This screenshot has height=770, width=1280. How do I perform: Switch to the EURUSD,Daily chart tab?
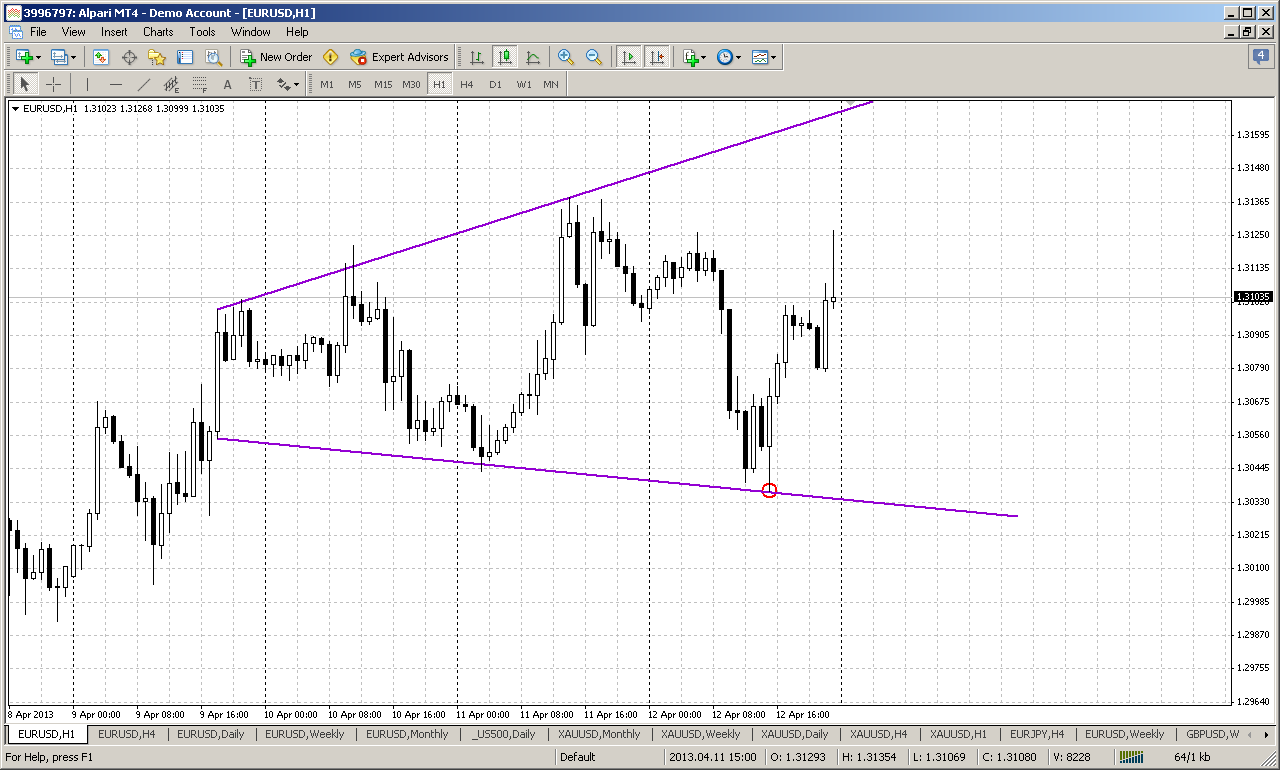(x=211, y=734)
